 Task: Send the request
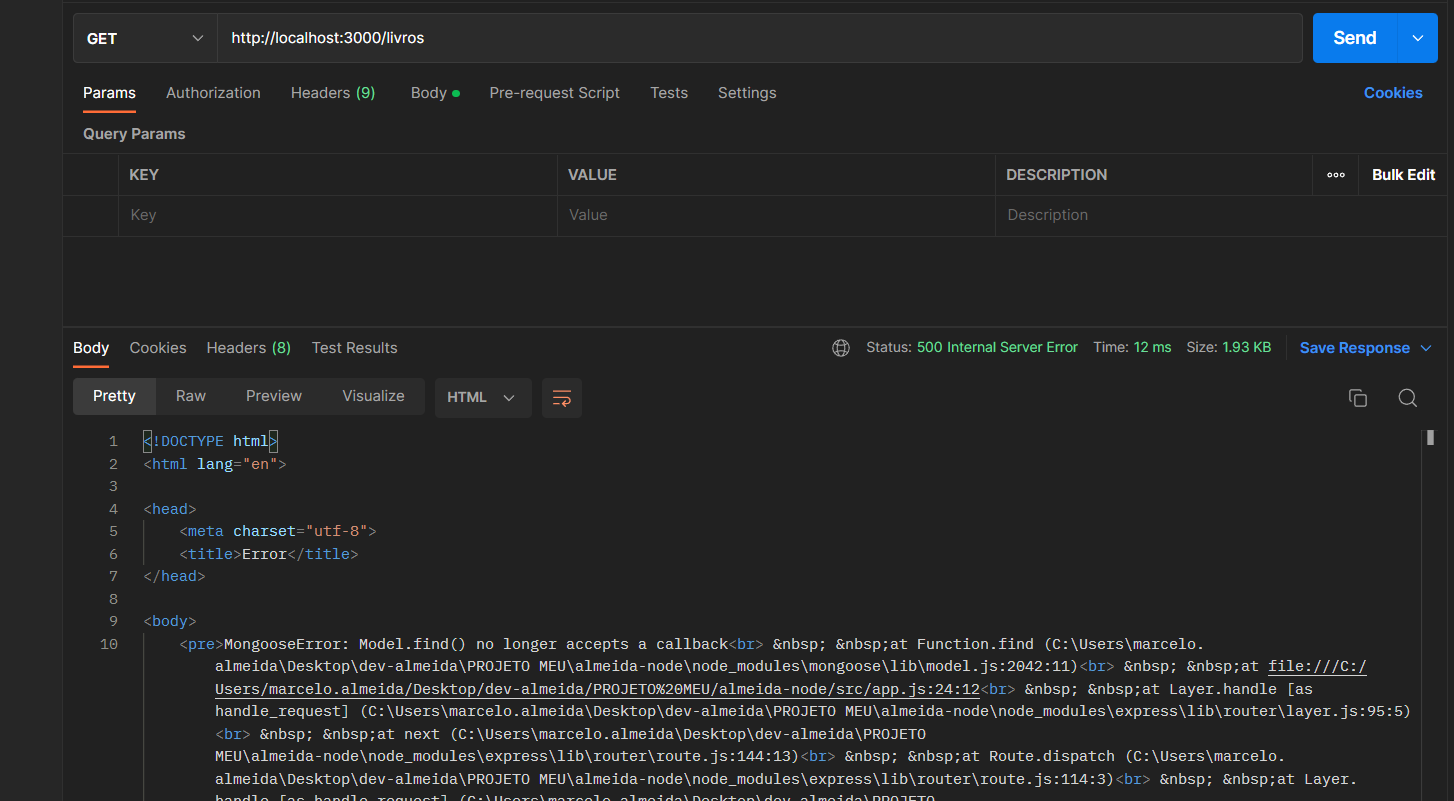point(1354,38)
